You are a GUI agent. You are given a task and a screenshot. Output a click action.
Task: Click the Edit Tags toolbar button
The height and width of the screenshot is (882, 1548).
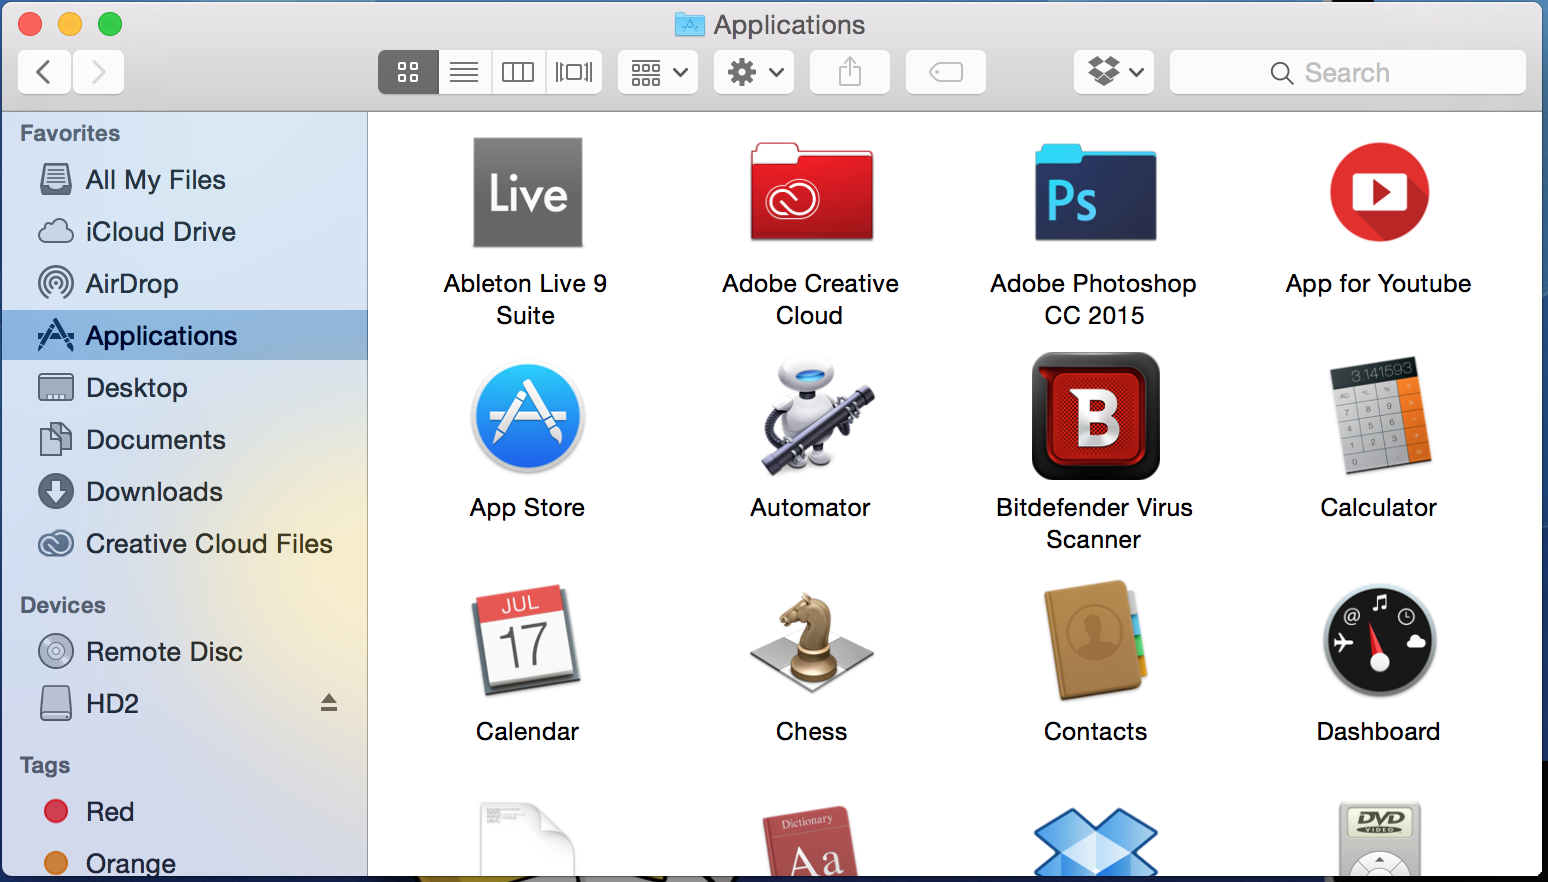[x=946, y=72]
